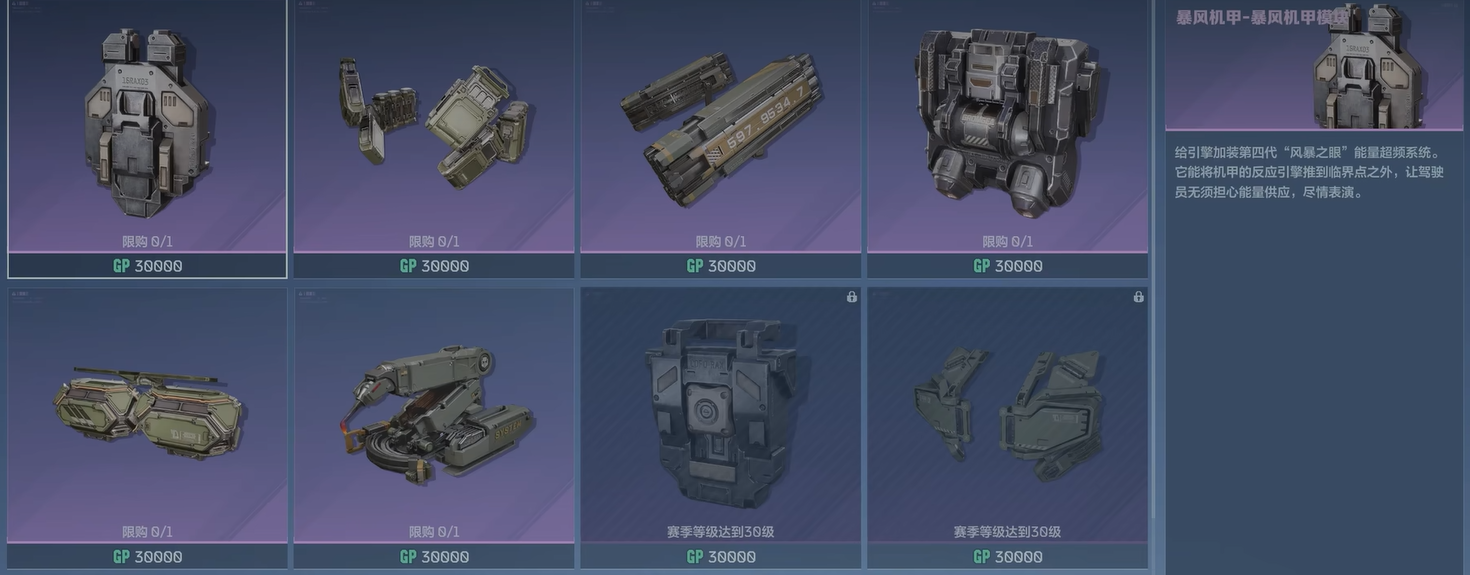Buy the engine backpack for GP 30000
This screenshot has width=1470, height=575.
point(147,266)
